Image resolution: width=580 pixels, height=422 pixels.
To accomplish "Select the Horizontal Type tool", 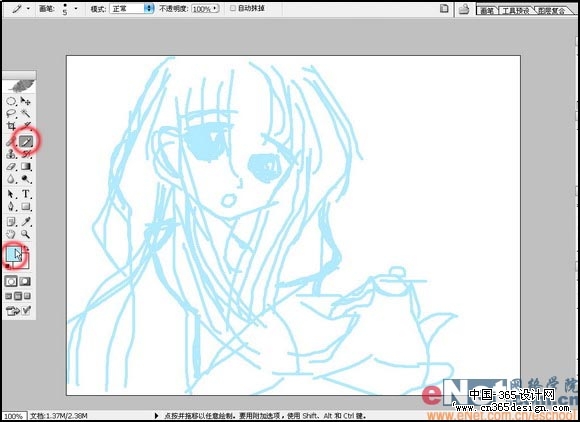I will click(26, 193).
